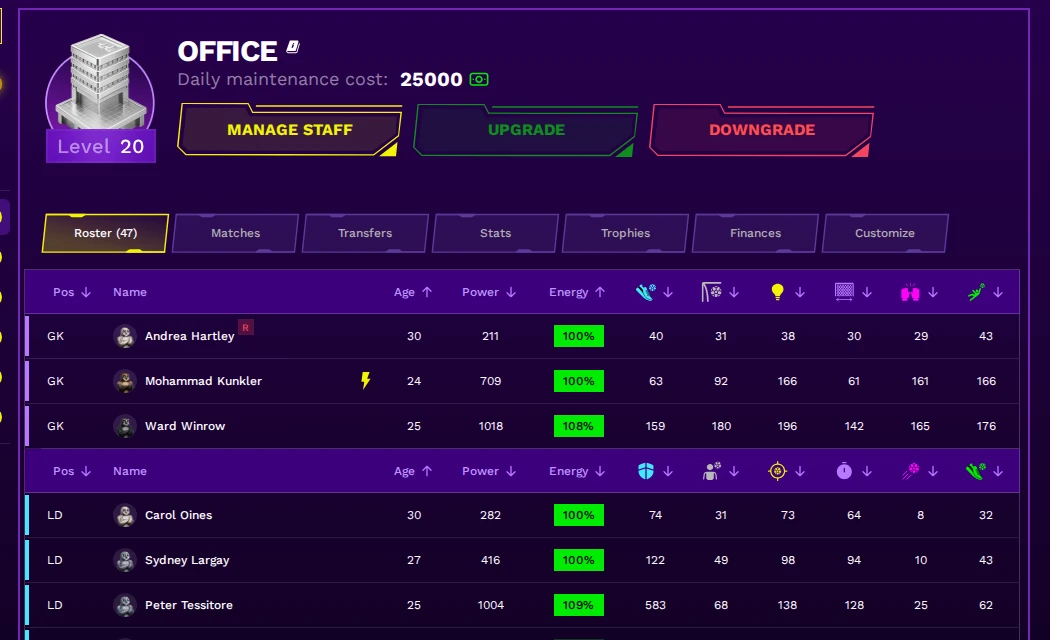Screen dimensions: 1050x640
Task: Click Peter Tessitore's power value 1004
Action: (x=490, y=605)
